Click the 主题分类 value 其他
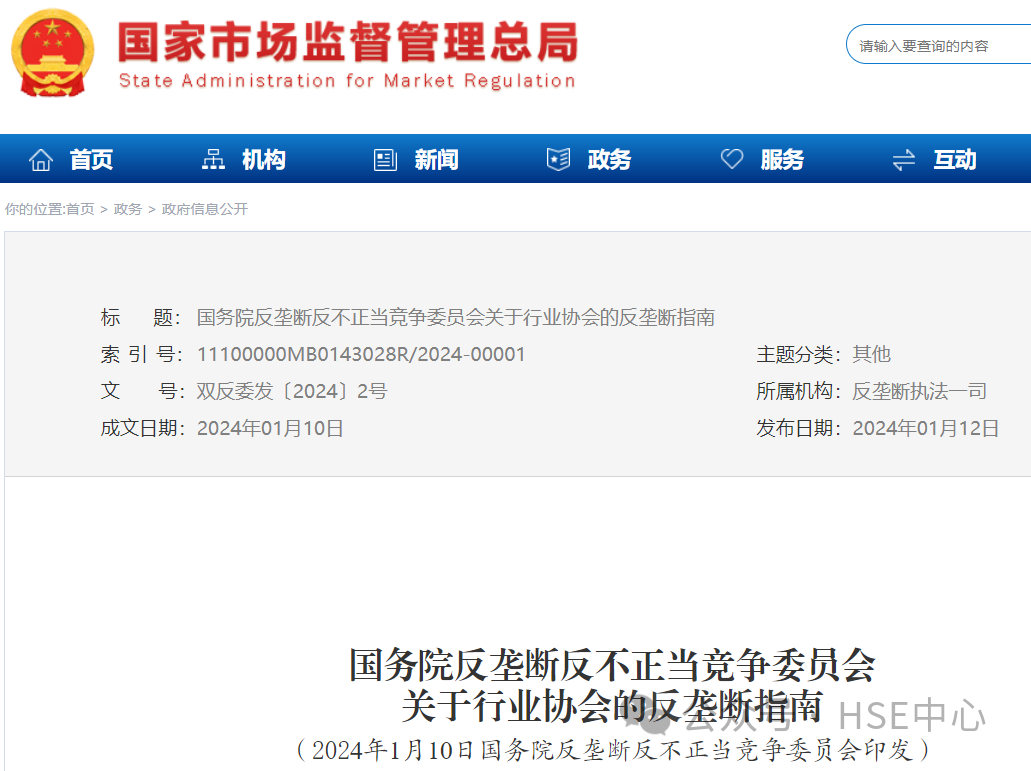The height and width of the screenshot is (771, 1031). click(871, 354)
